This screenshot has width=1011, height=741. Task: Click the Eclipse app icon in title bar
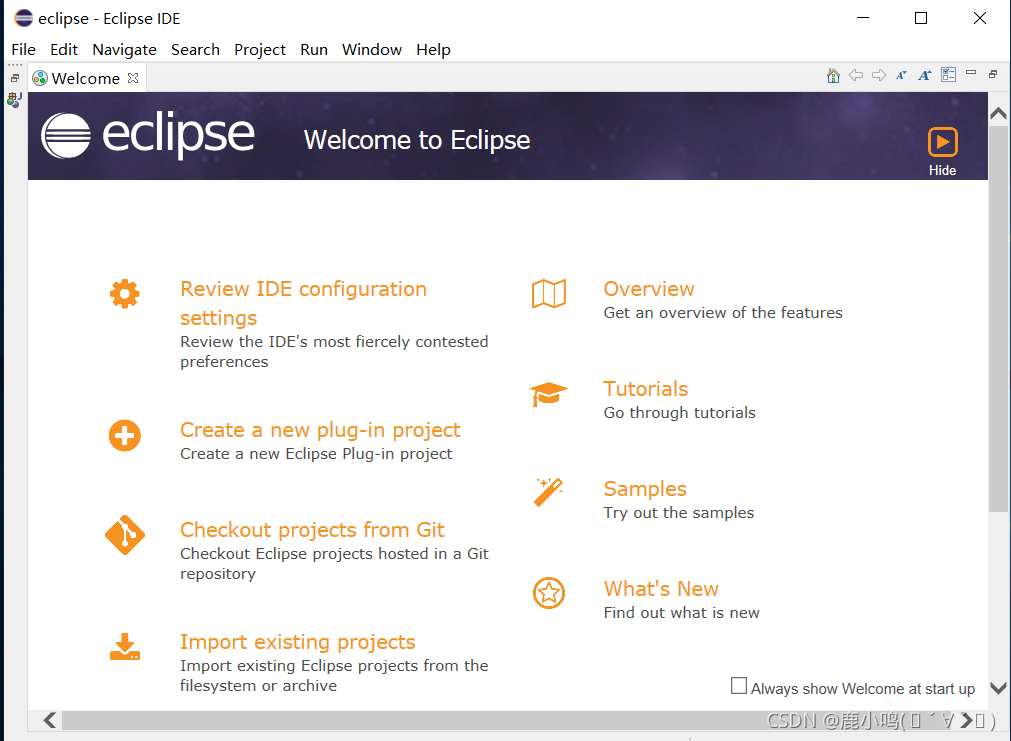23,18
